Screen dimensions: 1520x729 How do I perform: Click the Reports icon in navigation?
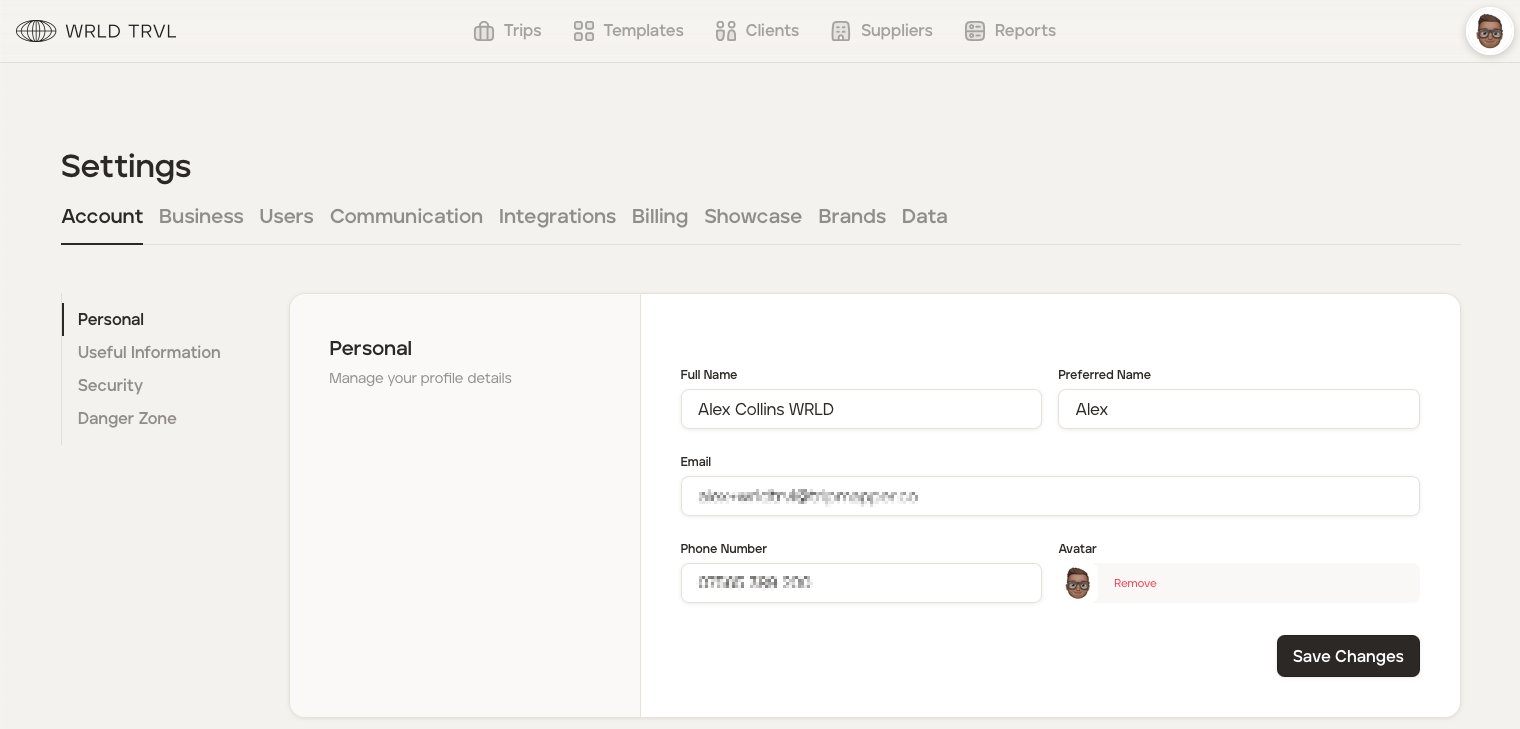coord(975,31)
